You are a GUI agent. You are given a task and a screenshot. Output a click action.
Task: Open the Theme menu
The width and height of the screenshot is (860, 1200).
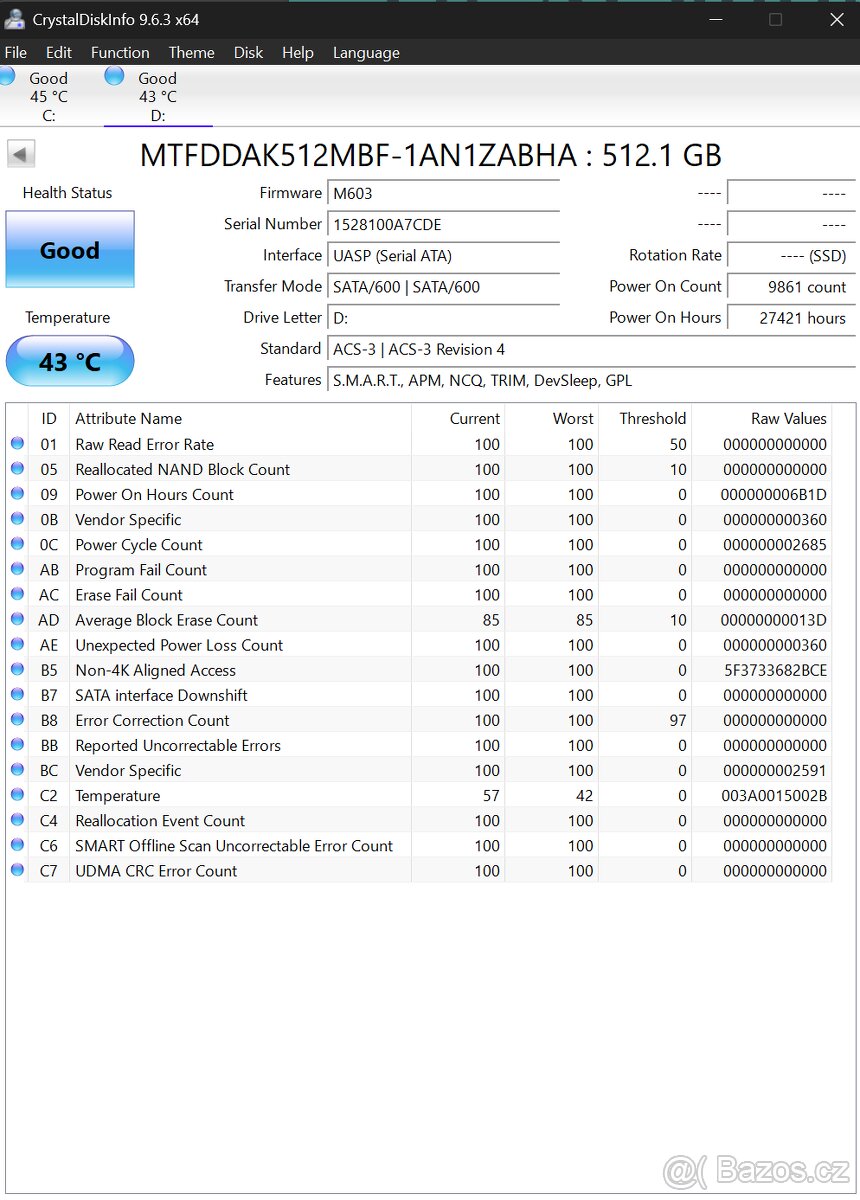(191, 53)
